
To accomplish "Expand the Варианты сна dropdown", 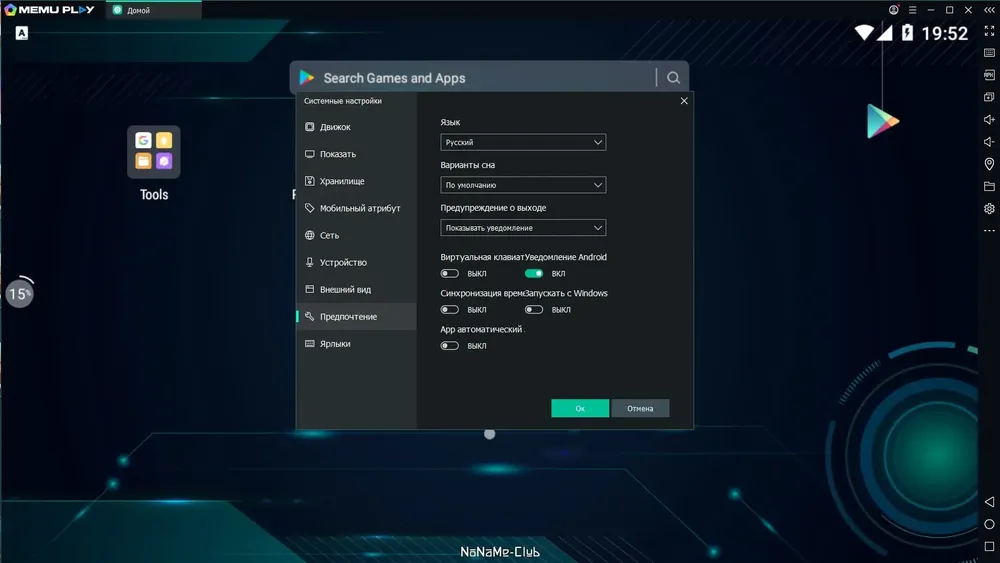I will (523, 185).
